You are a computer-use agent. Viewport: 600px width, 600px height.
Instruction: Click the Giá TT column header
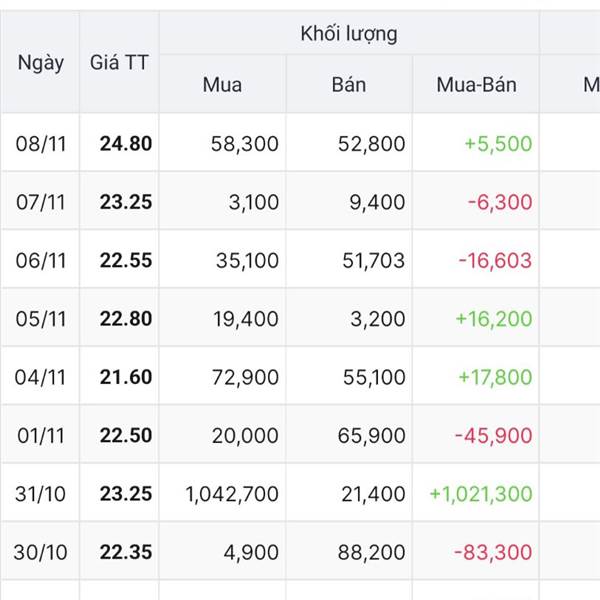pyautogui.click(x=119, y=63)
